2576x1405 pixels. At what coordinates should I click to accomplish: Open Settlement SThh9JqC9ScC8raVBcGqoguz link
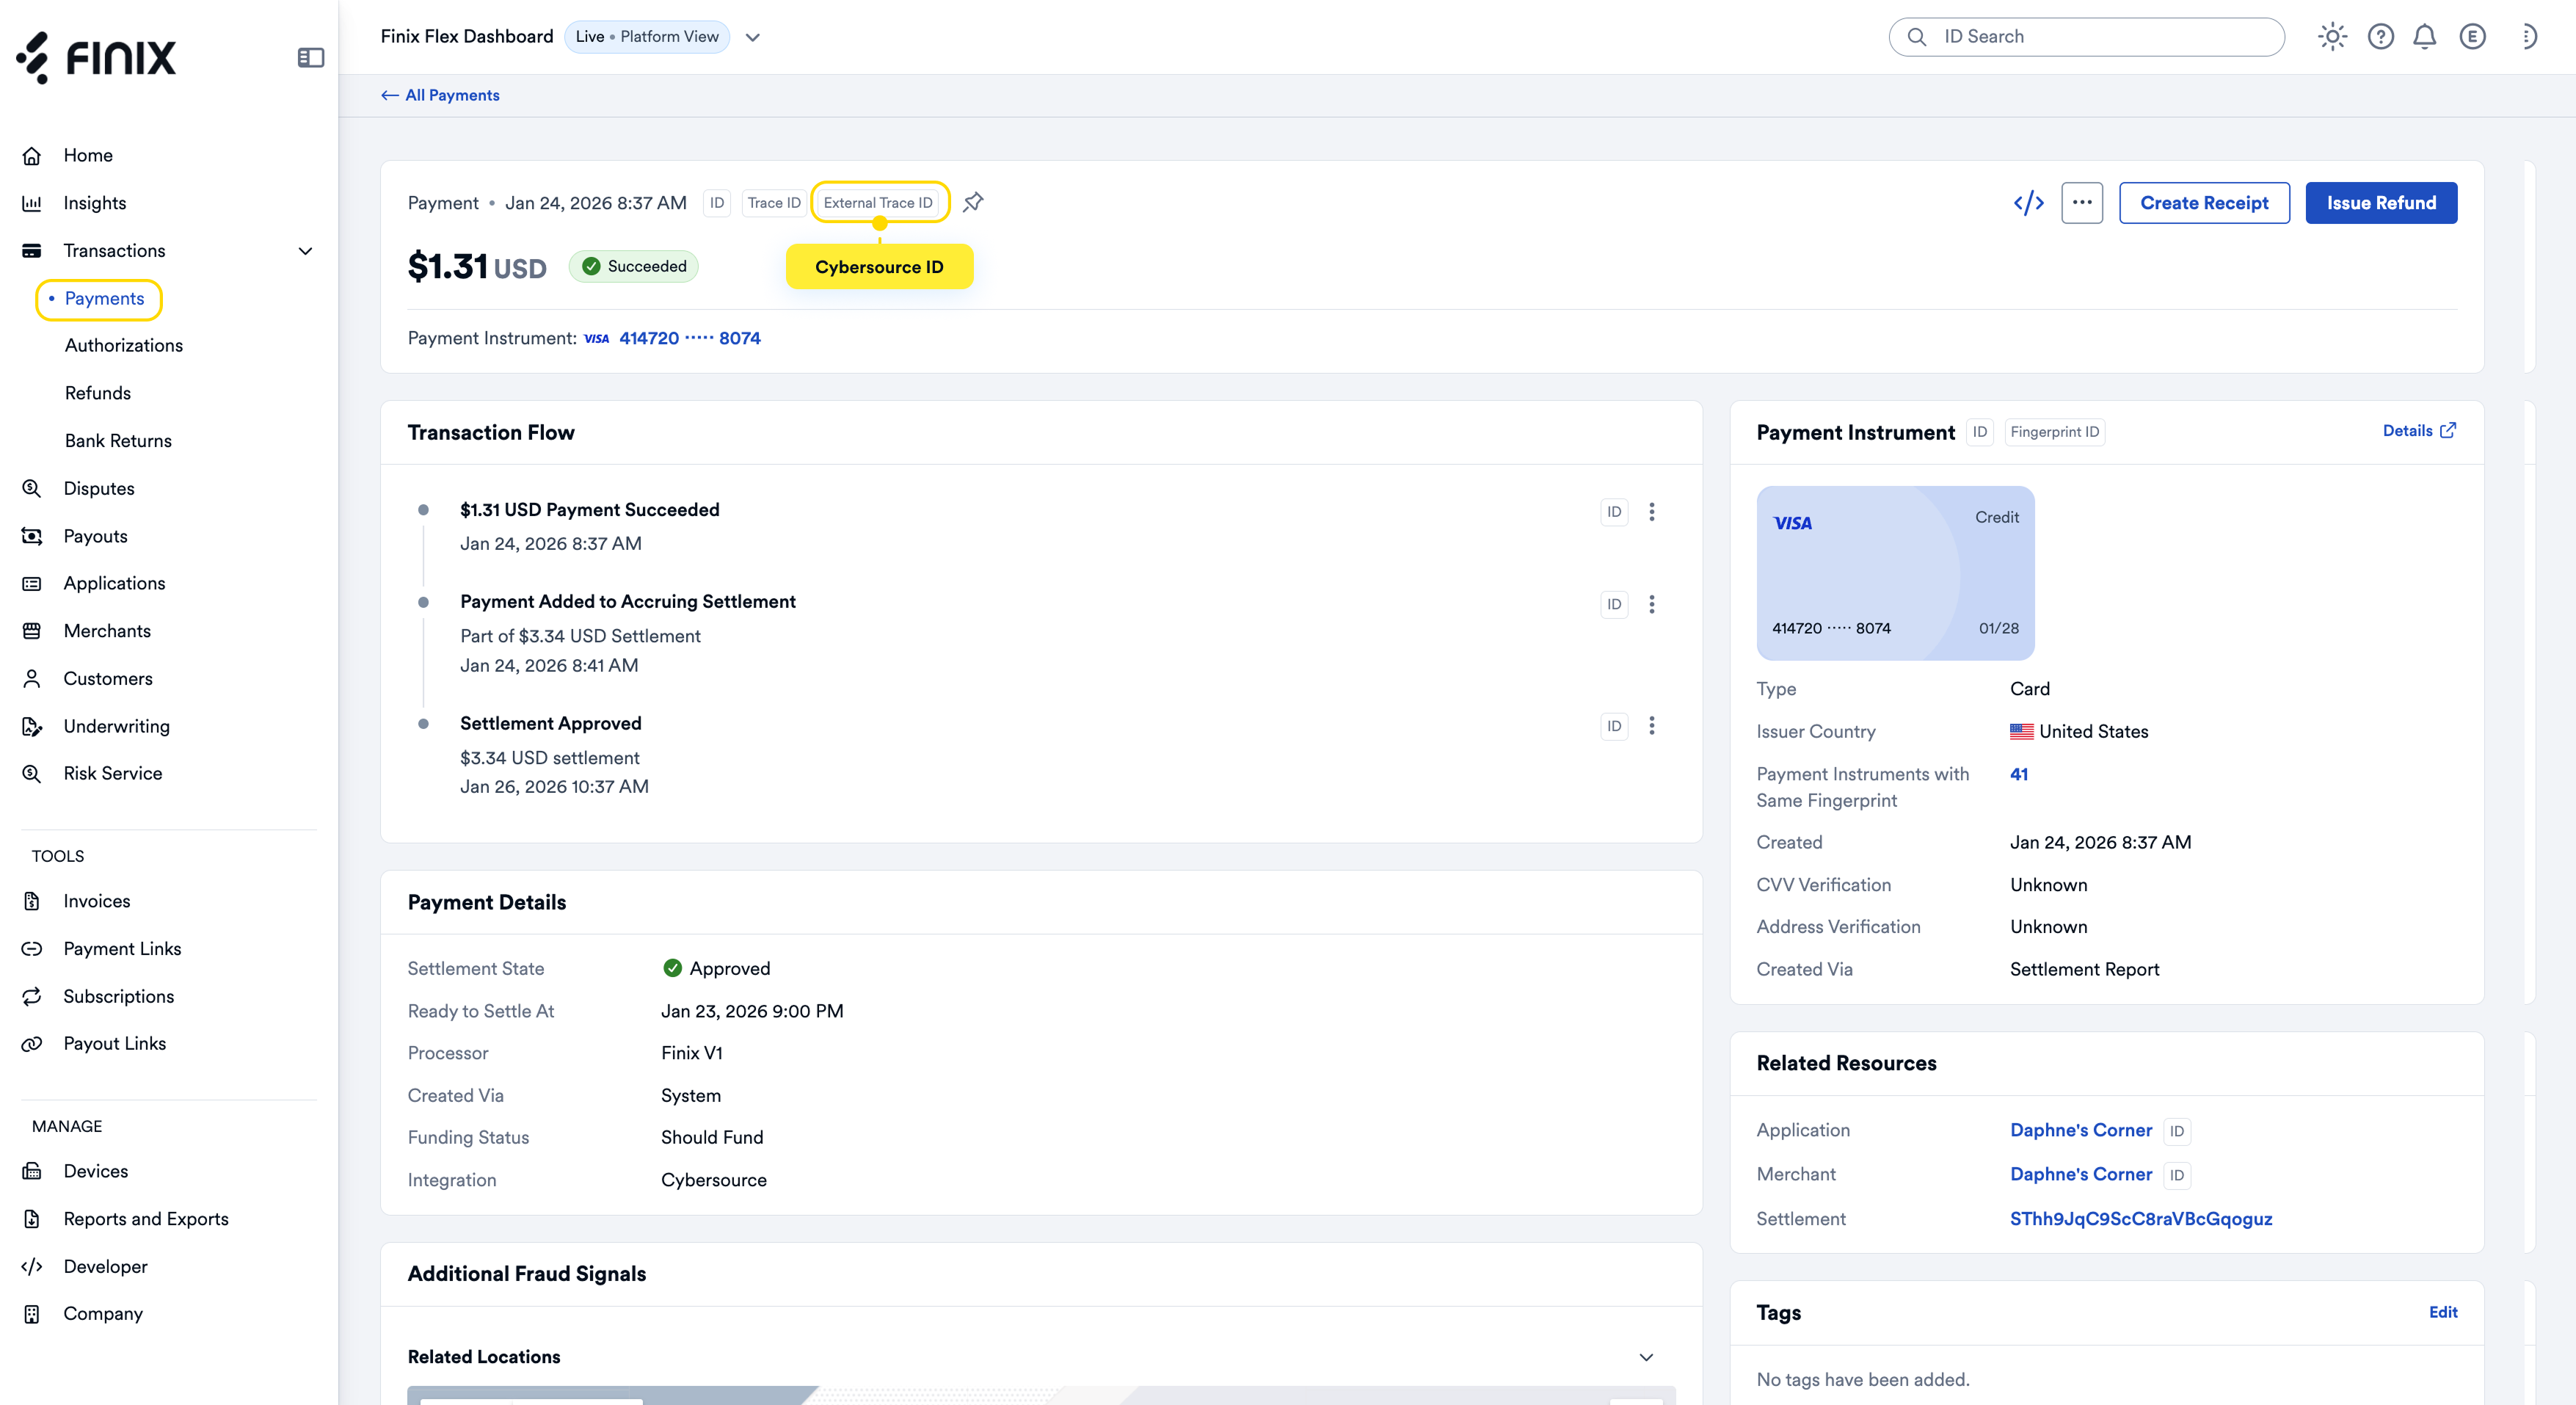(2141, 1220)
